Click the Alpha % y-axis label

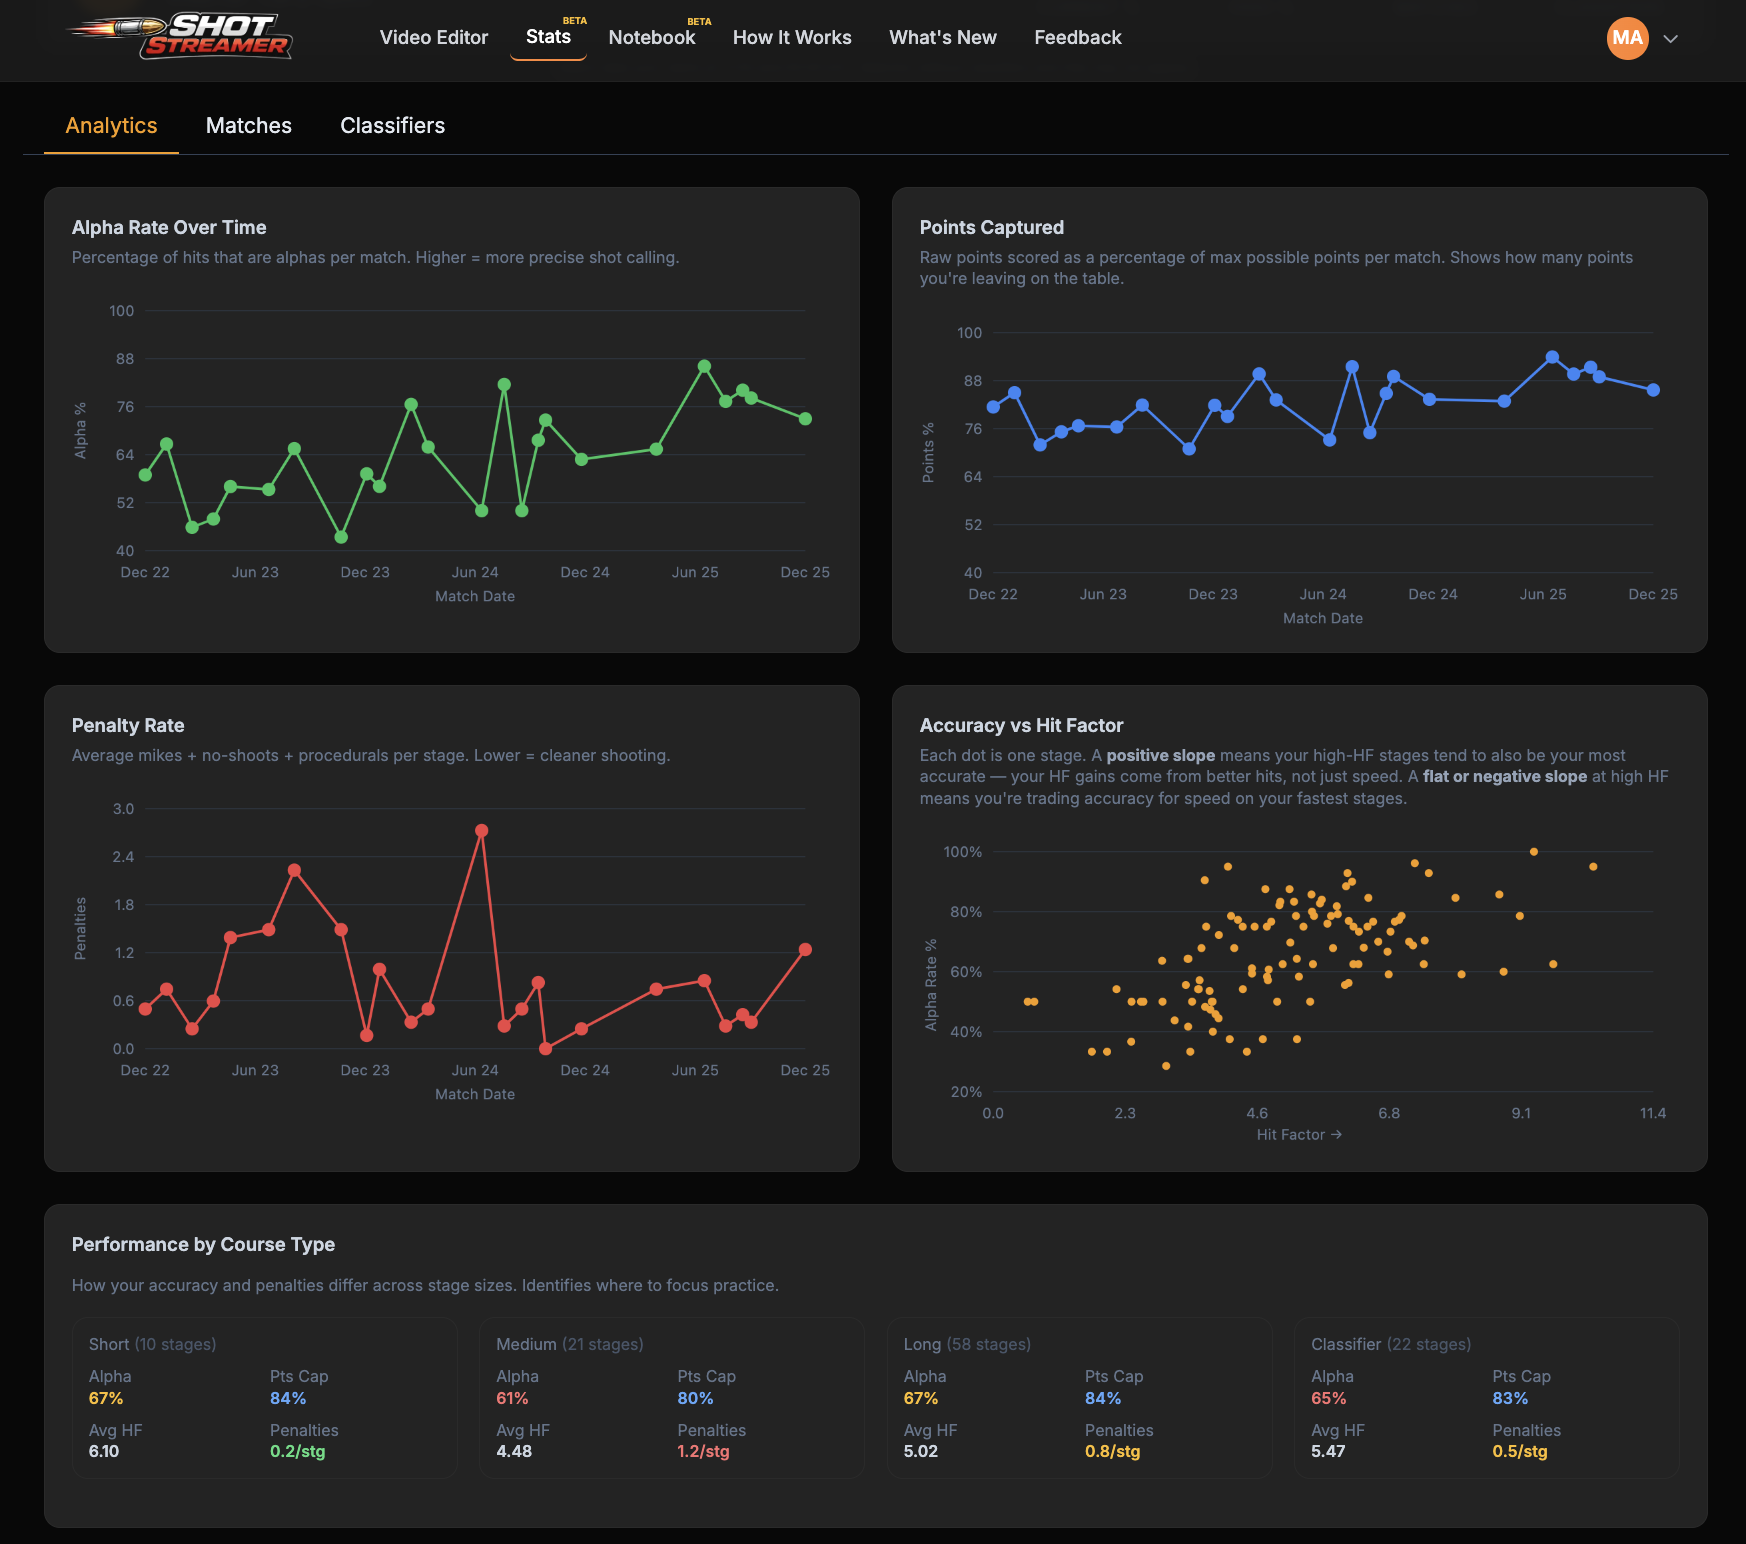click(80, 431)
